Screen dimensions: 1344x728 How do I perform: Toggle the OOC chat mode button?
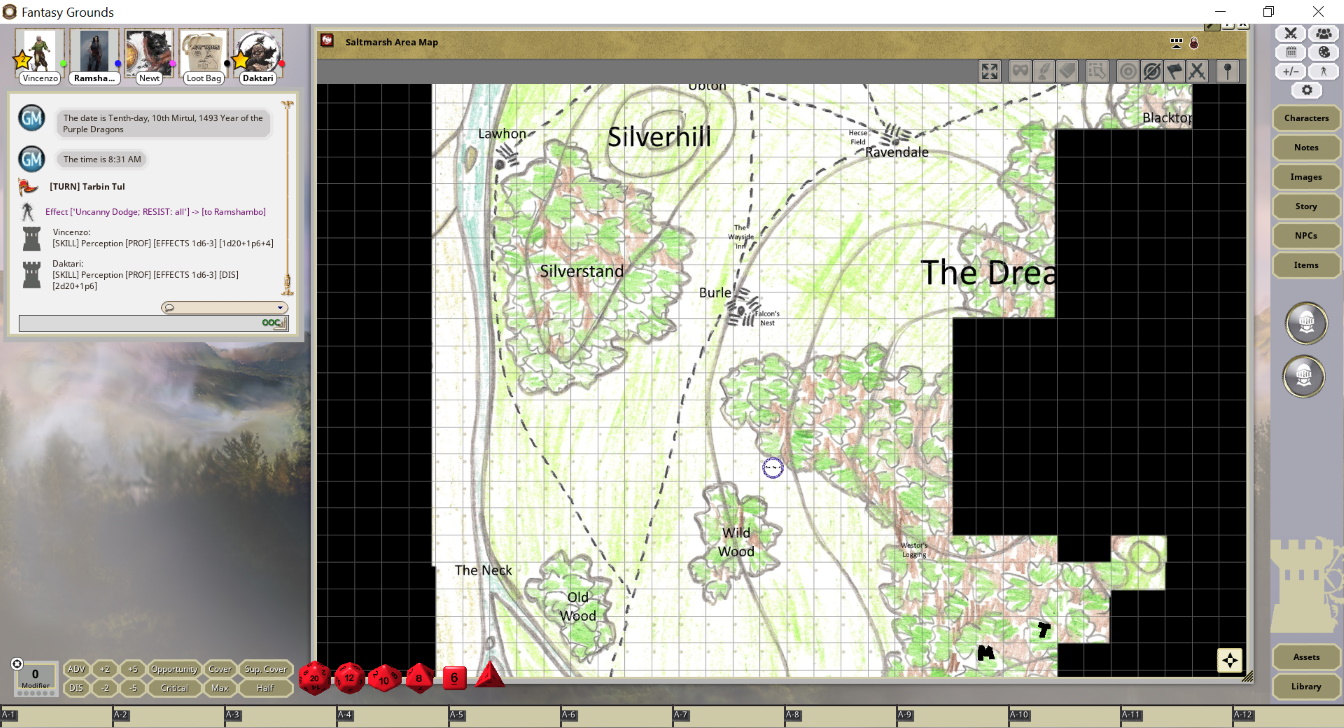pos(274,323)
